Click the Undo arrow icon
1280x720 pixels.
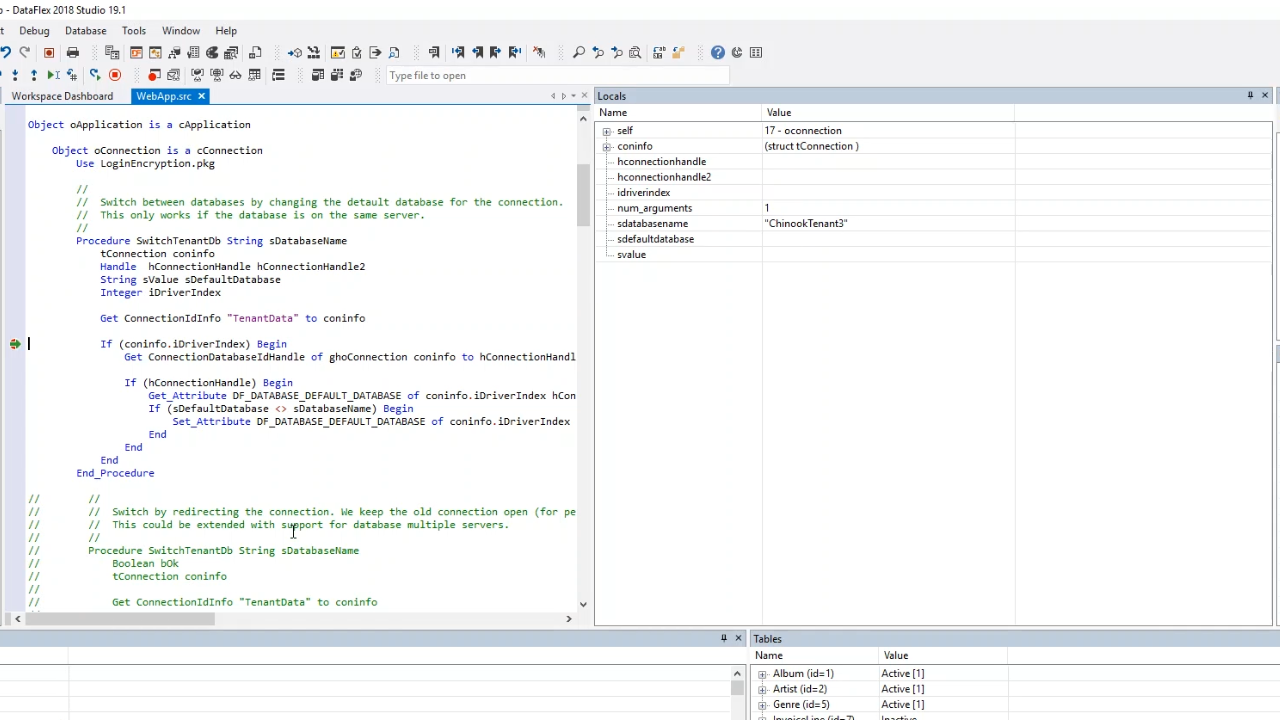[x=6, y=53]
